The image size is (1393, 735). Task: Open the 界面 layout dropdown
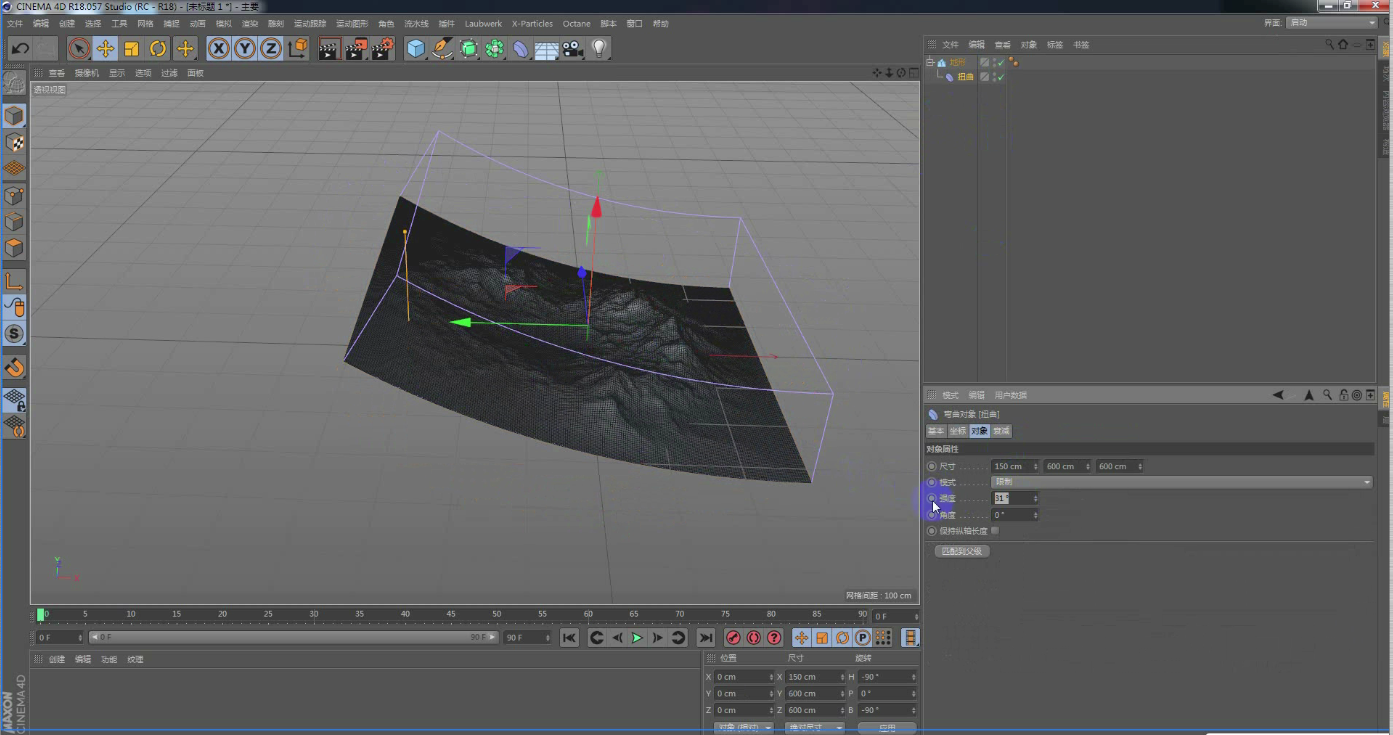click(1331, 22)
